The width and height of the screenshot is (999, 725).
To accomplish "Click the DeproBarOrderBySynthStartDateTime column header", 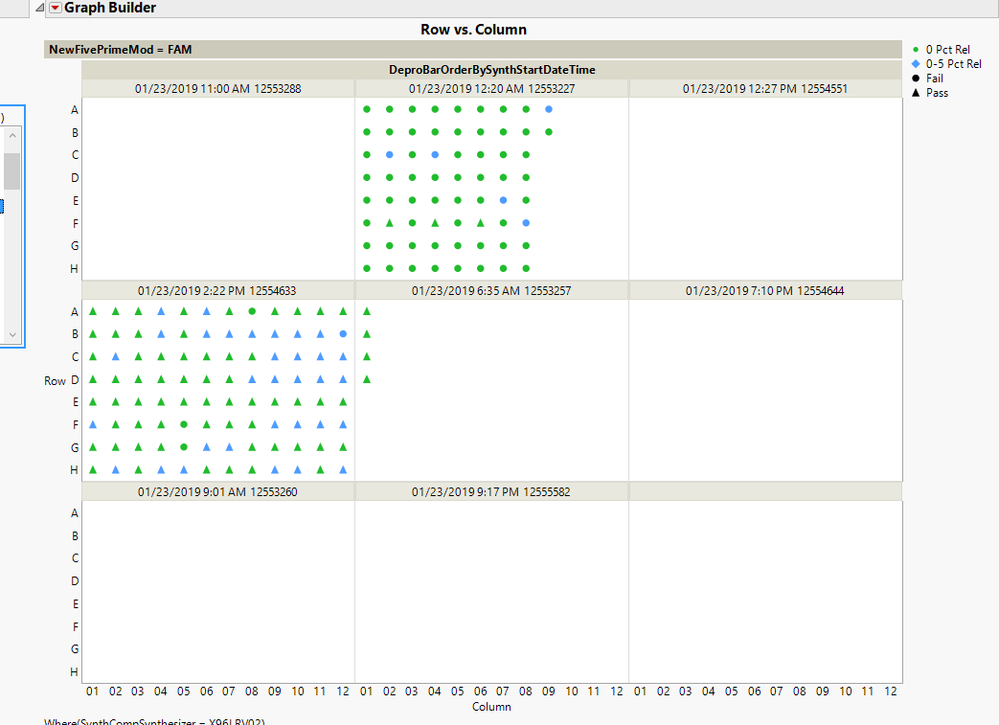I will (x=493, y=69).
